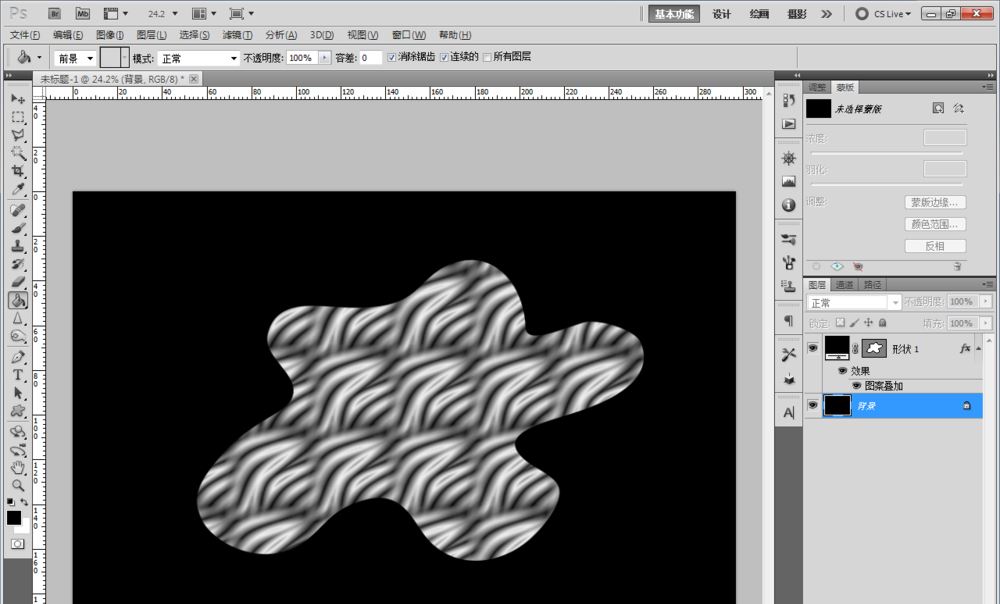Select the Custom Shape tool
Viewport: 1000px width, 604px height.
click(x=18, y=411)
